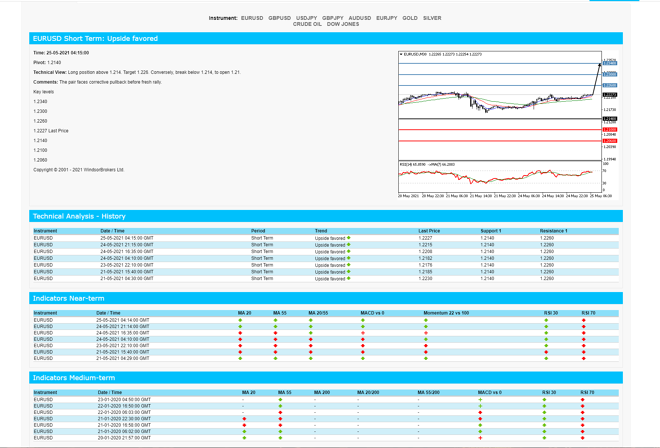Switch to CRUDE OIL instrument
Screen dimensions: 660x448
(307, 24)
